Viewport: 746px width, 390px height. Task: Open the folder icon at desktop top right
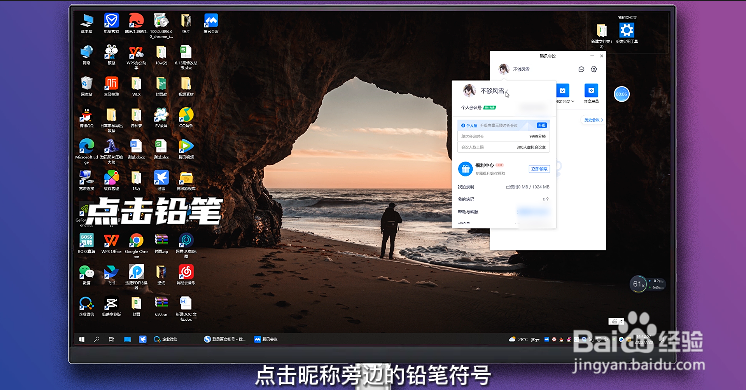[x=601, y=30]
